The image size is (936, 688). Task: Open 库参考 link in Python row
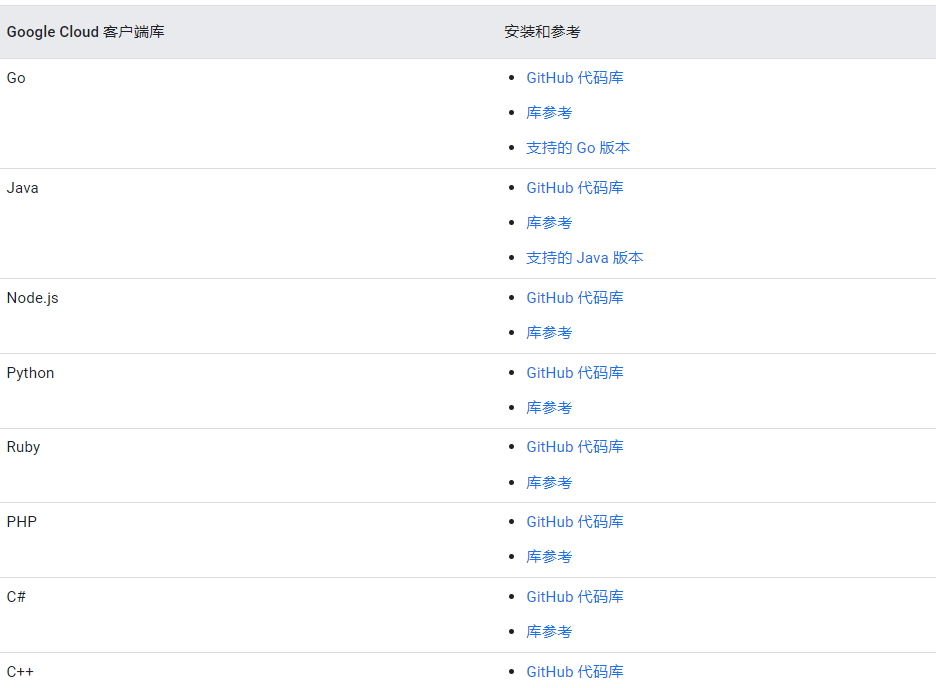click(549, 408)
